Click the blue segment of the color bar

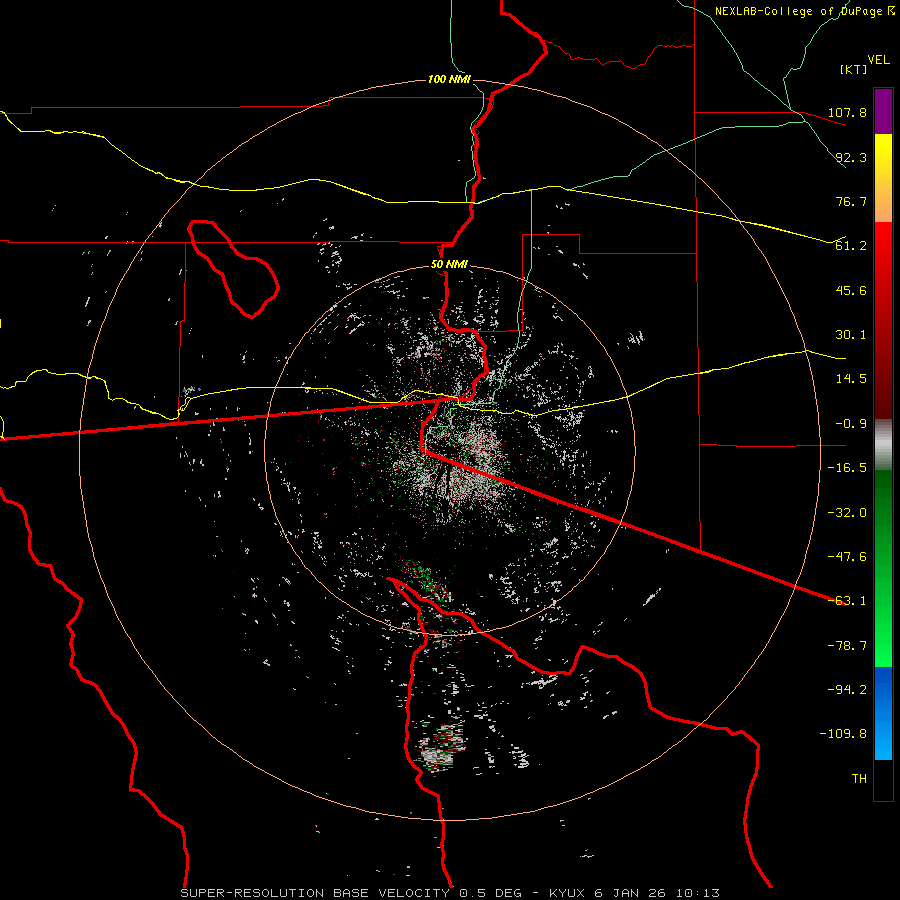(x=883, y=713)
